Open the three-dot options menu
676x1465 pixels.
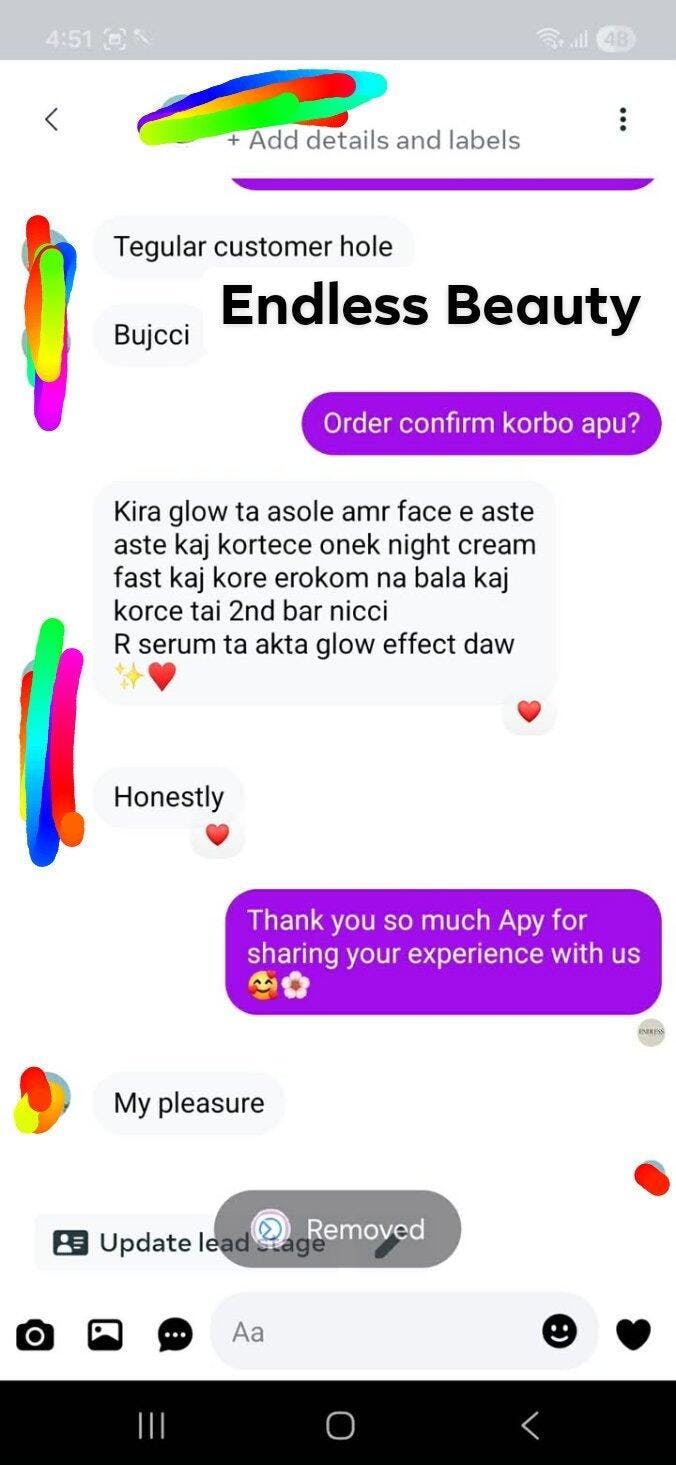tap(623, 120)
